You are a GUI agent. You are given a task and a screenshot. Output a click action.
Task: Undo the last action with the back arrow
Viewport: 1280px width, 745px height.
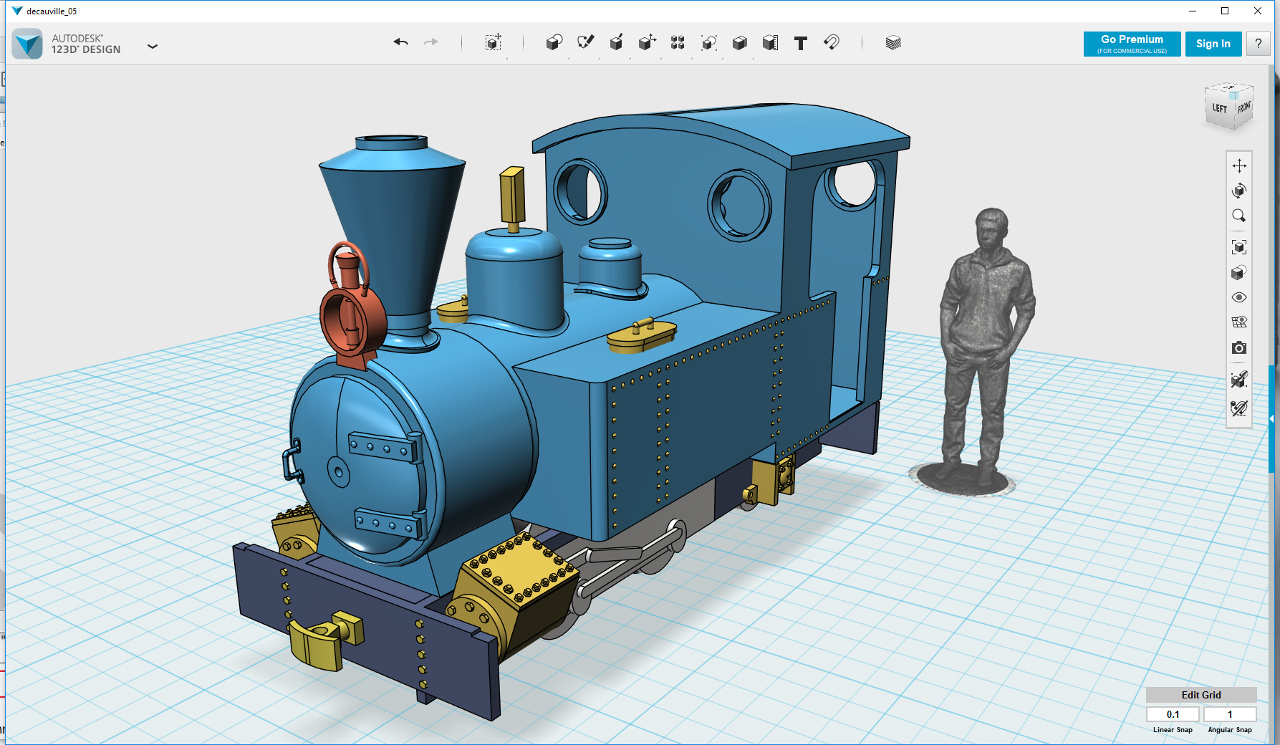[x=401, y=42]
